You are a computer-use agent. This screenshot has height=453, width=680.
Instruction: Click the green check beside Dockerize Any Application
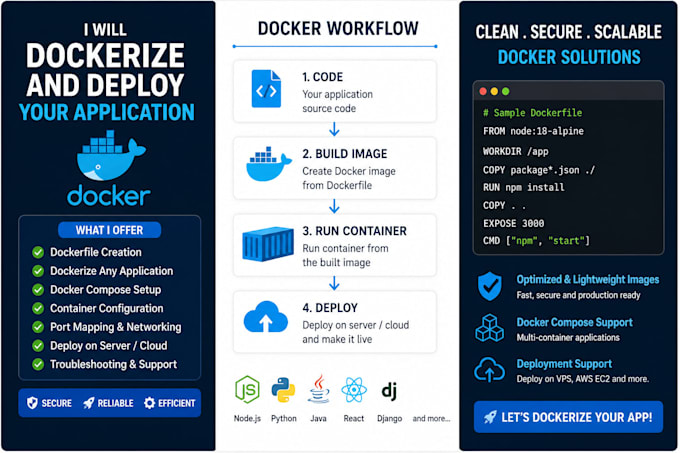(38, 271)
